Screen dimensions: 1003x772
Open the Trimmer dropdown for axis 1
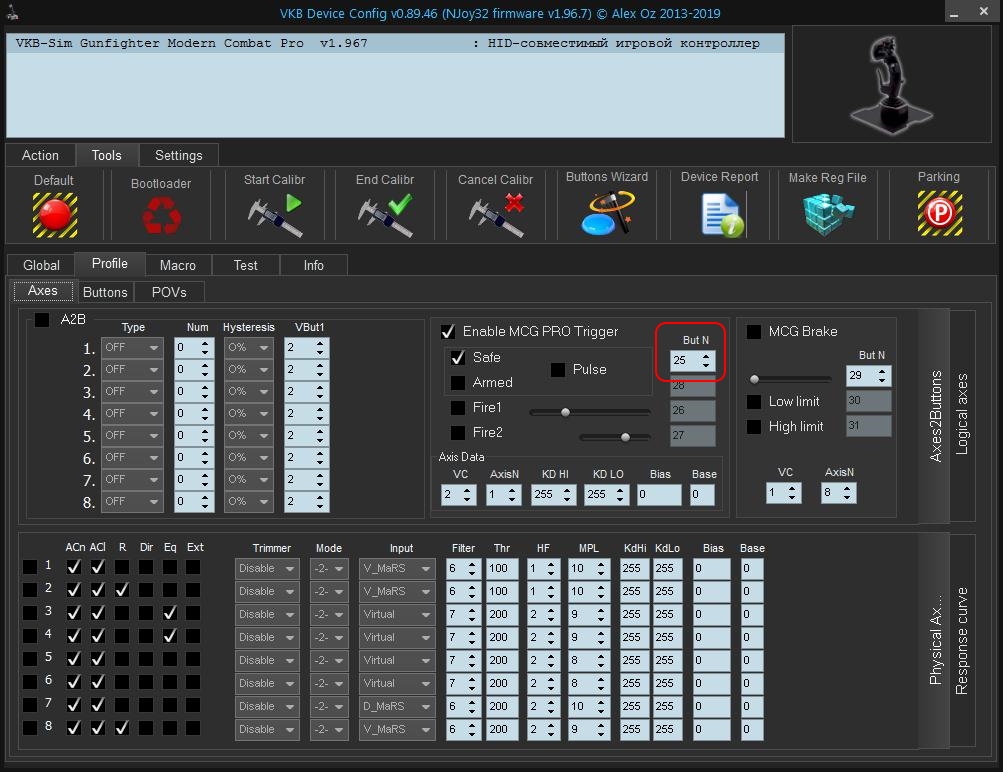click(267, 568)
